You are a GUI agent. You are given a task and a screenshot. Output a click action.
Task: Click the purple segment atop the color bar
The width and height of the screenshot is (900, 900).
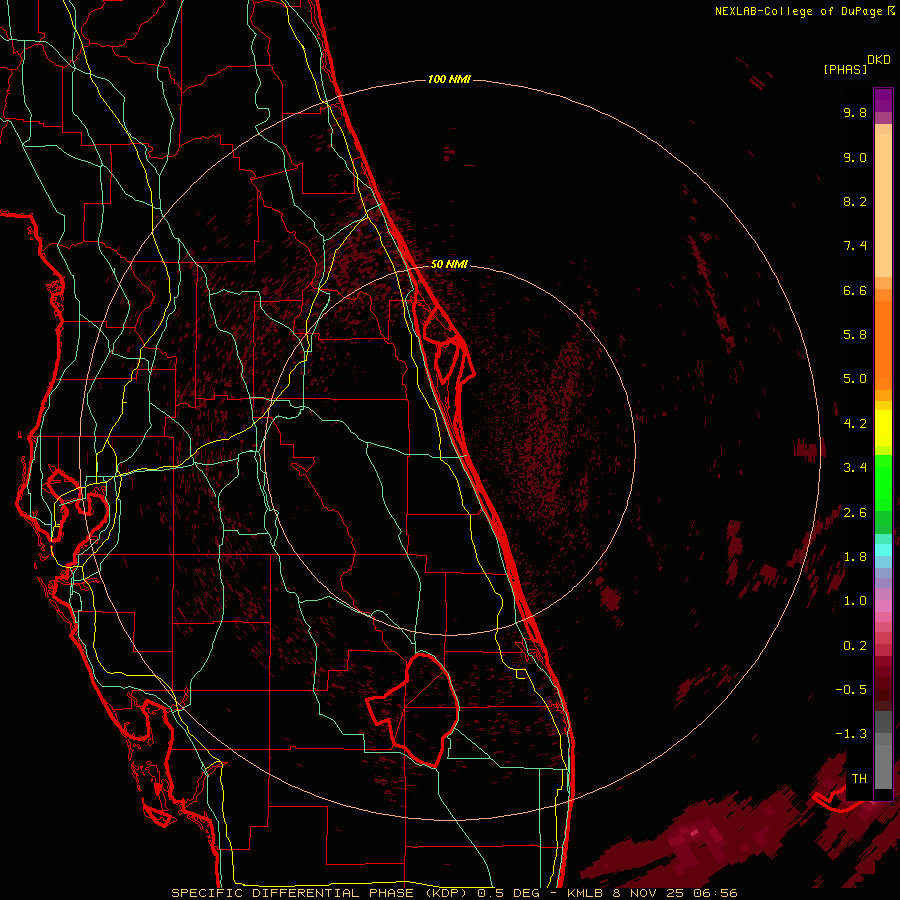(x=883, y=100)
